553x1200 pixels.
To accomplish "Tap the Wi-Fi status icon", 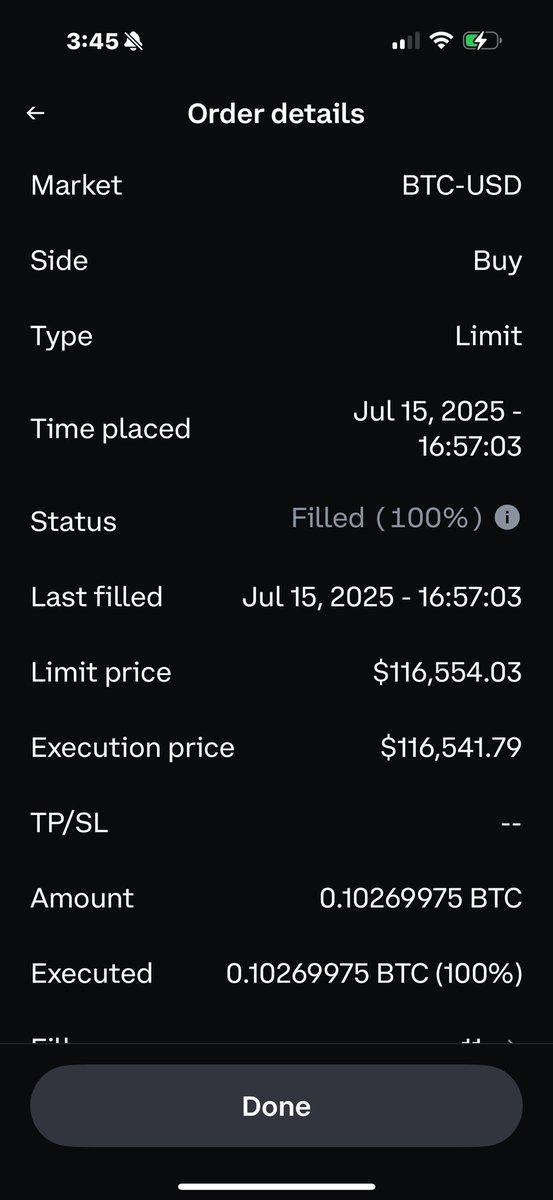I will coord(440,41).
